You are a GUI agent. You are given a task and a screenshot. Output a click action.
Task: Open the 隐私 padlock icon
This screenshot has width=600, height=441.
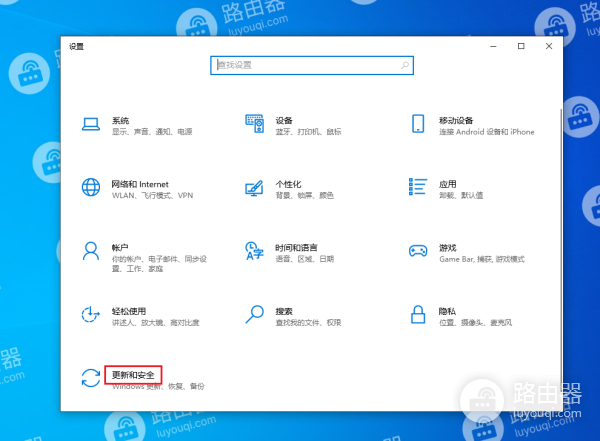pyautogui.click(x=418, y=314)
